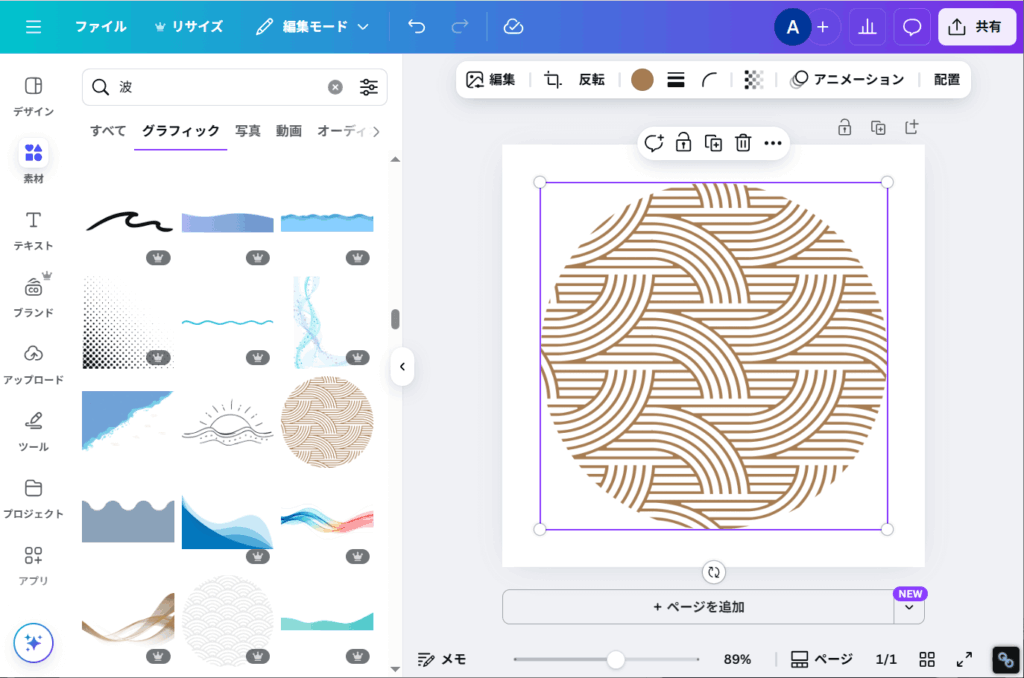
Task: Switch to the すべて tab
Action: (108, 131)
